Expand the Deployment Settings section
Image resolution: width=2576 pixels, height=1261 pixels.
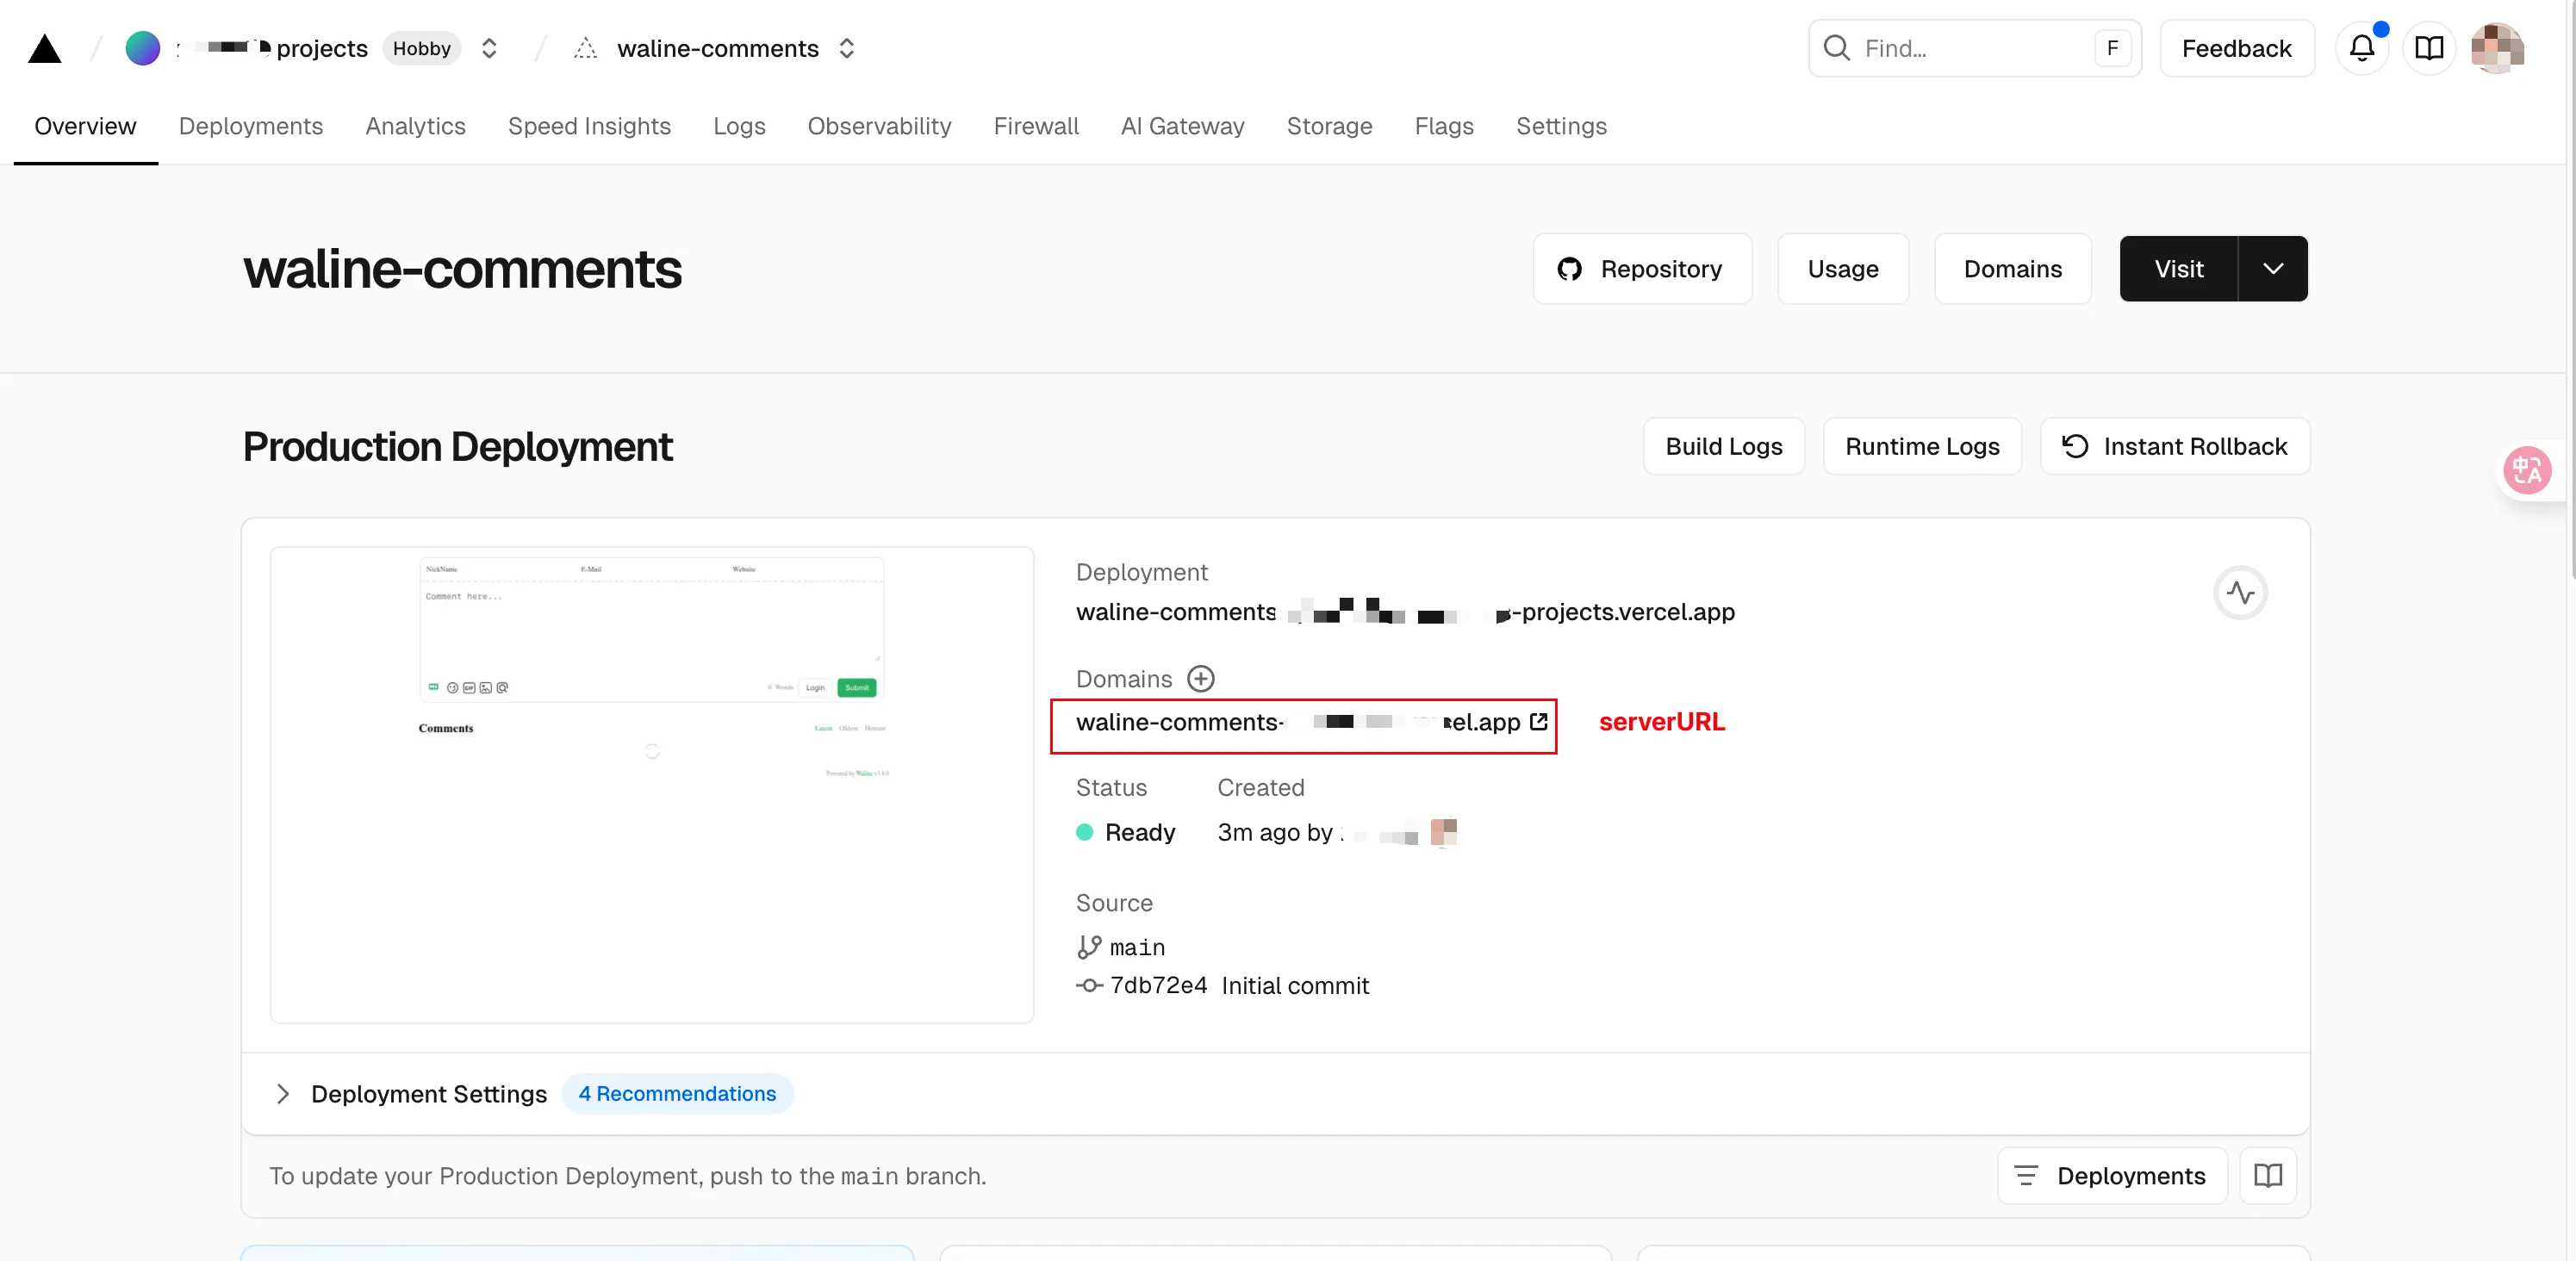(x=283, y=1093)
